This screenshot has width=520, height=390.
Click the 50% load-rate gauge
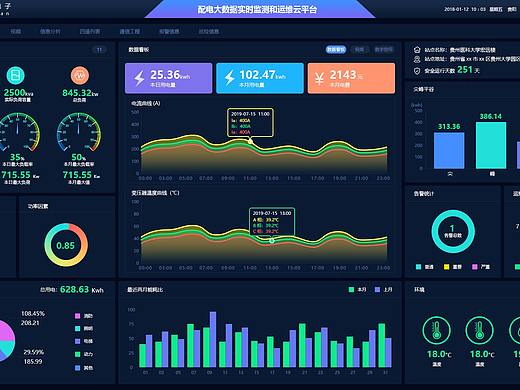click(79, 132)
